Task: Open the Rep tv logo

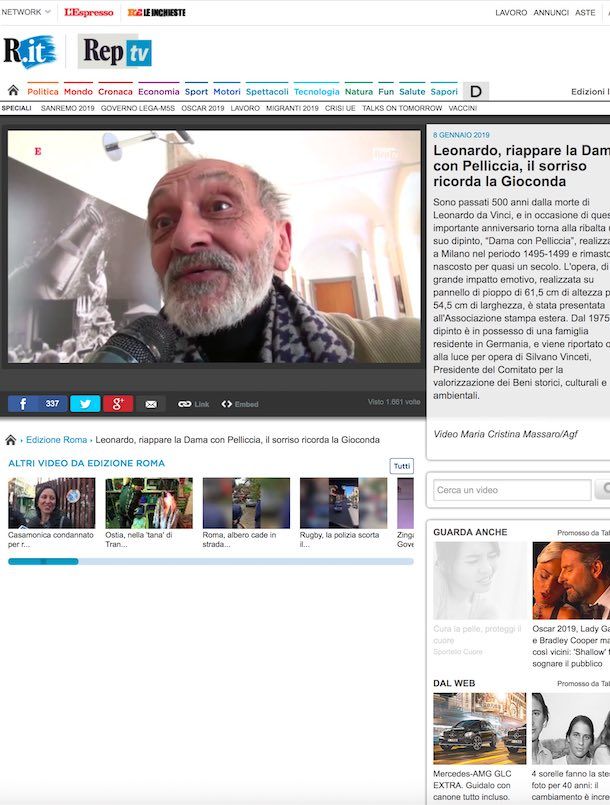Action: 115,51
